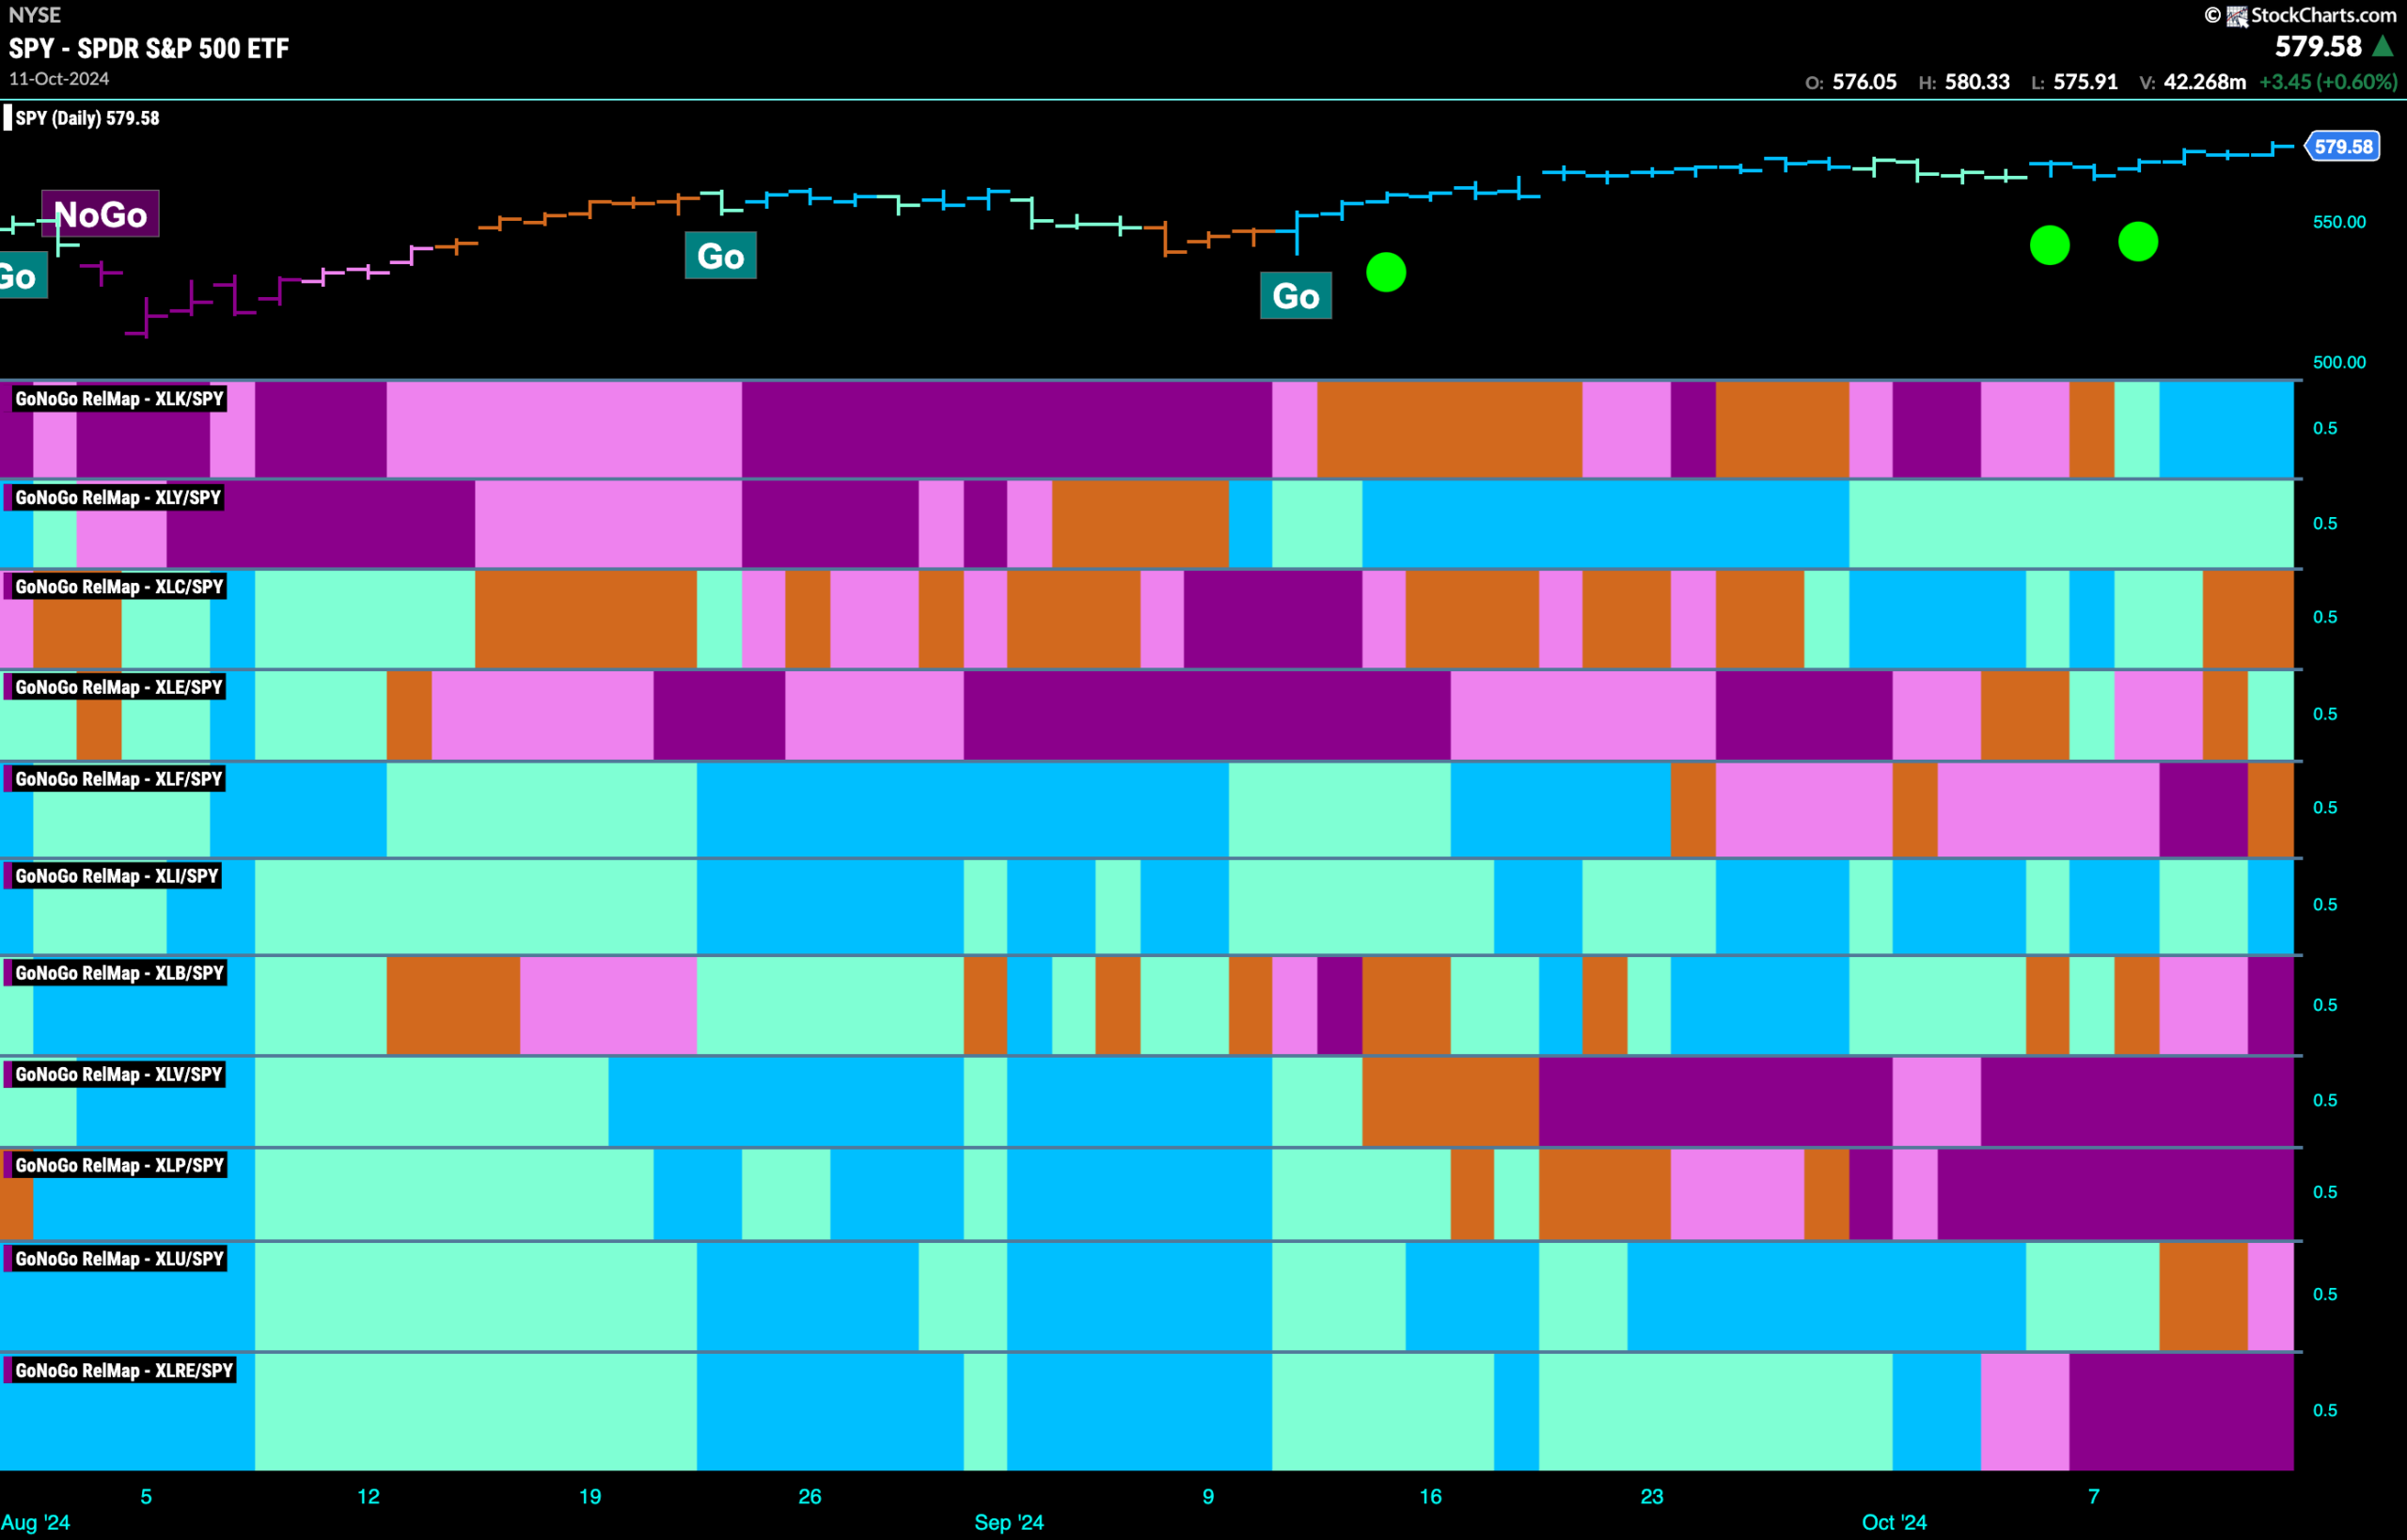2407x1540 pixels.
Task: Click the Oct '24 date axis label
Action: coord(1893,1522)
